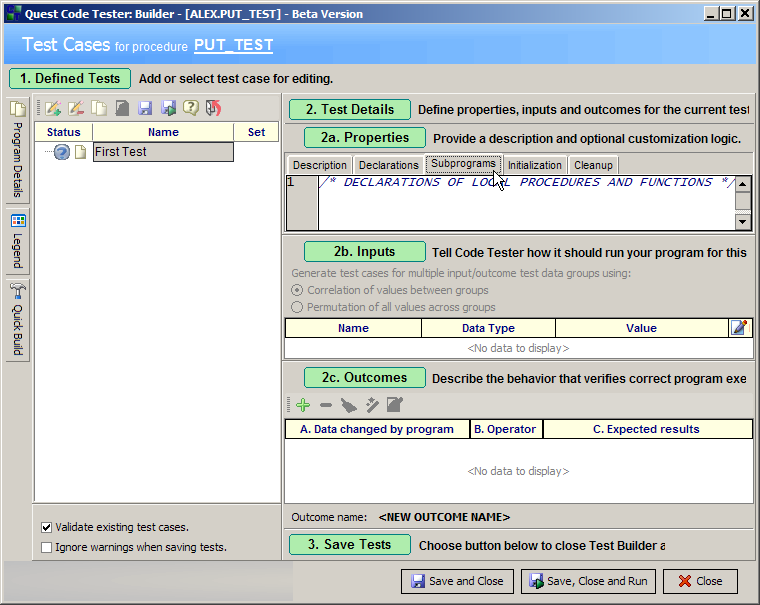Select the First Test name cell
The width and height of the screenshot is (760, 605).
(x=163, y=152)
